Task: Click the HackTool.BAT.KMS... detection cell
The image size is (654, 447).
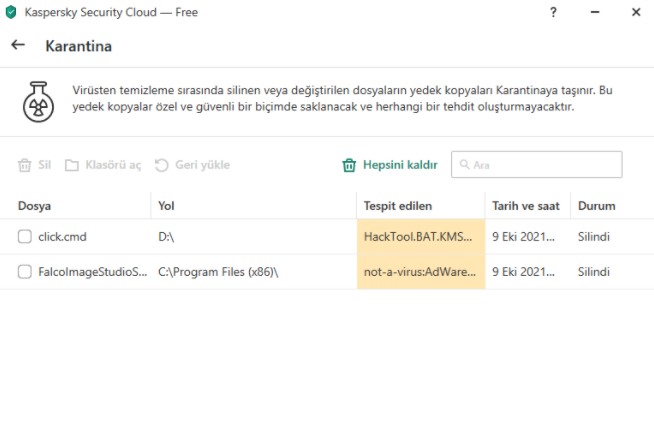Action: 421,236
